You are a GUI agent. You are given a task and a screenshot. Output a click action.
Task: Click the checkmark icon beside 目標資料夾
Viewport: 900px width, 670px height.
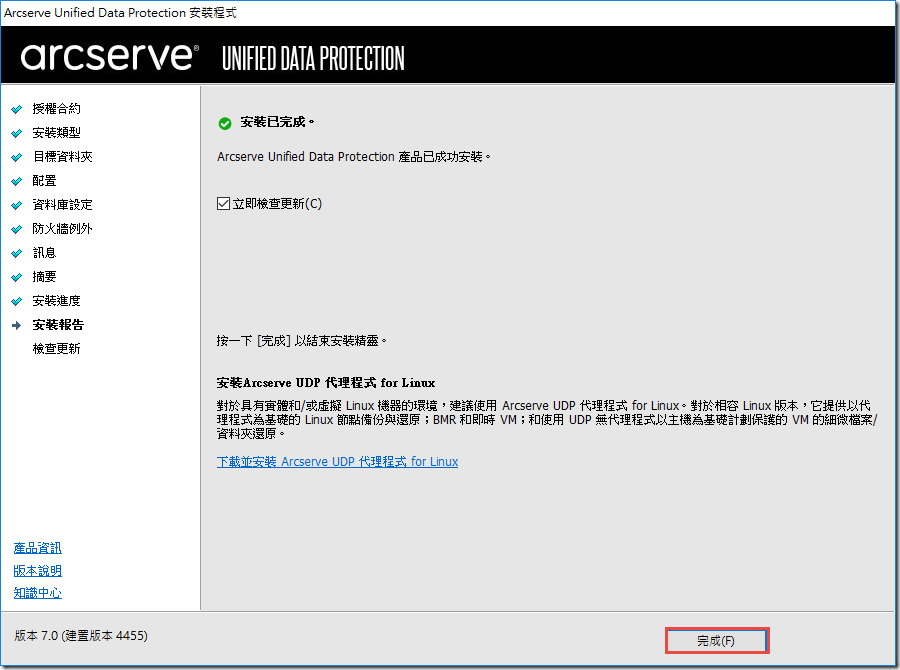pos(17,157)
